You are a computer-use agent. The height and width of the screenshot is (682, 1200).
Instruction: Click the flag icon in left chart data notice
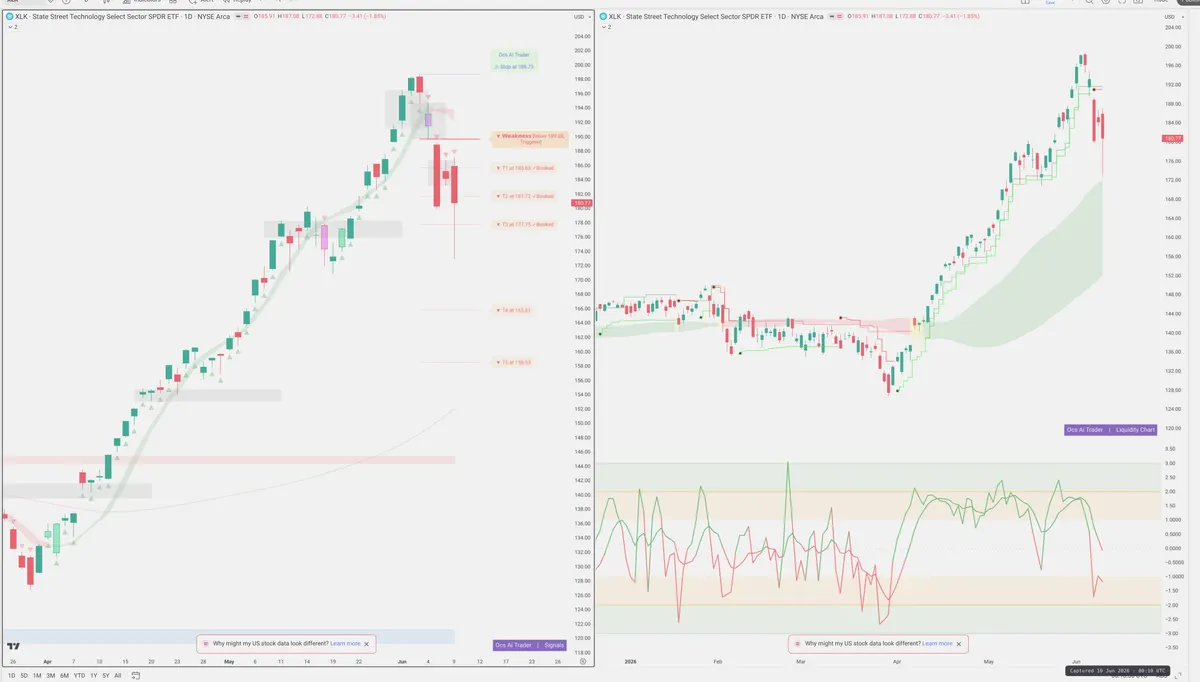207,644
